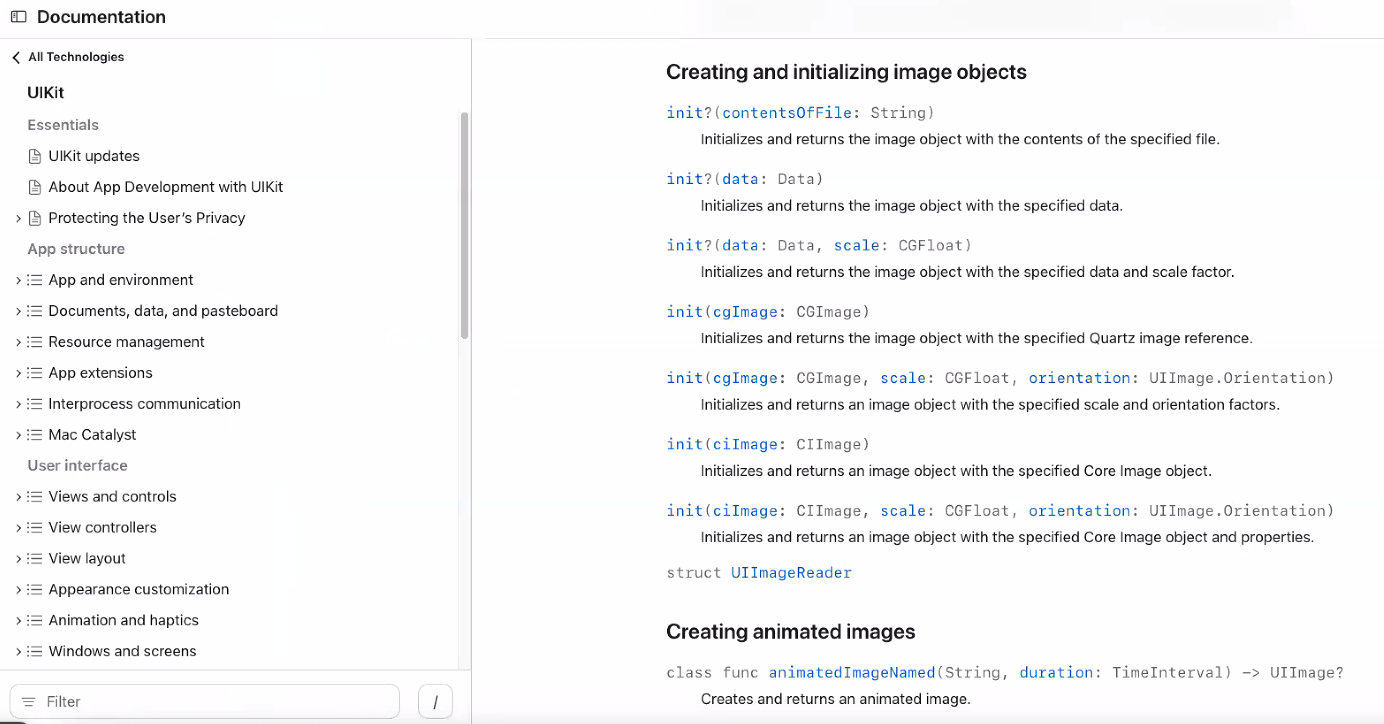Open the init?(contentsOfFile: String) initializer link
This screenshot has width=1384, height=724.
pyautogui.click(x=801, y=113)
